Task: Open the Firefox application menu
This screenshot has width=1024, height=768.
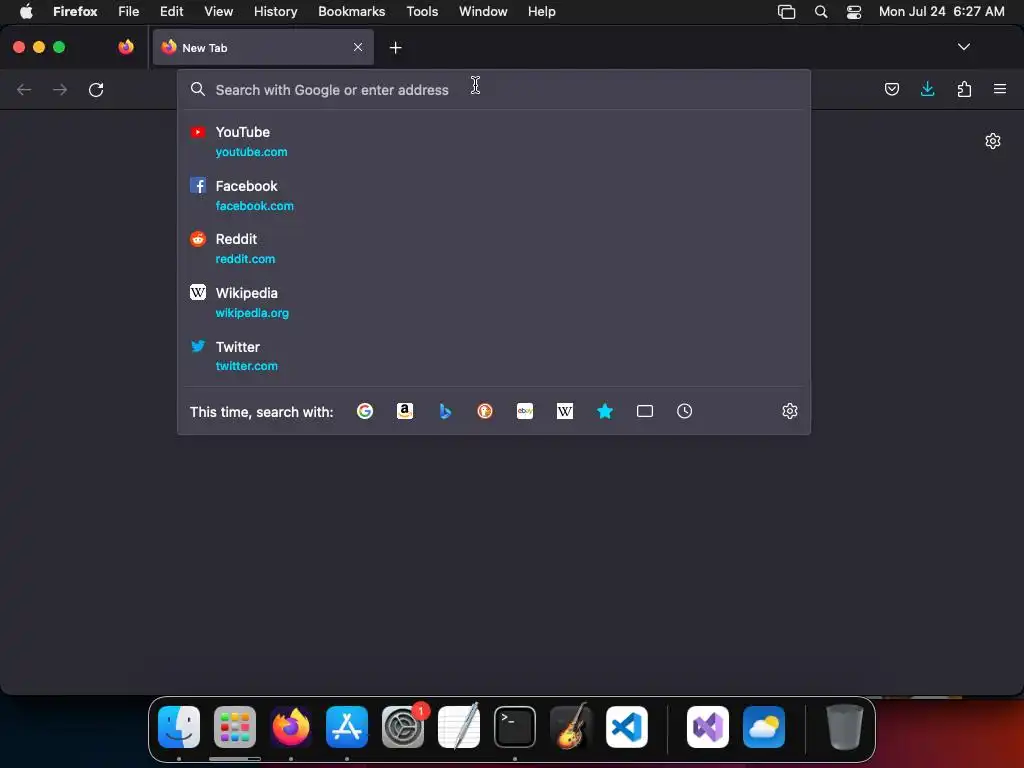Action: point(999,89)
